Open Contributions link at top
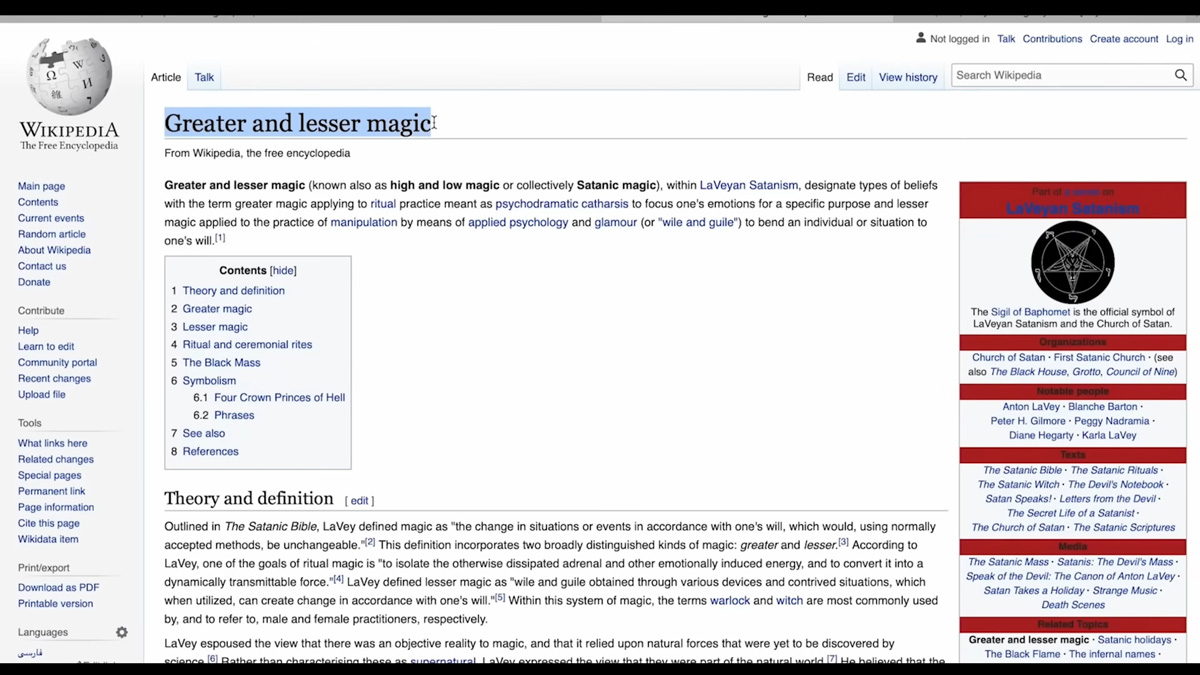The width and height of the screenshot is (1200, 675). tap(1052, 39)
